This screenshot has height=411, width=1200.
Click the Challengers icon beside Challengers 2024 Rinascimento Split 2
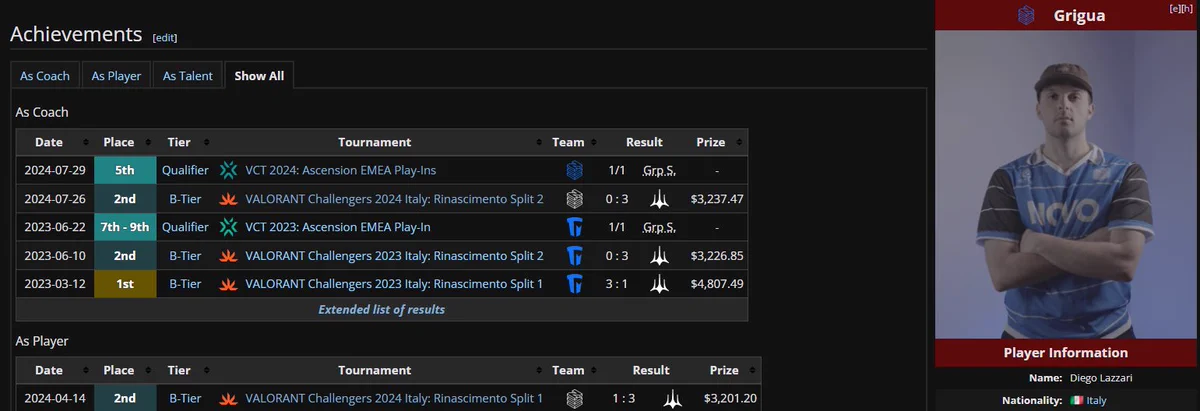click(x=228, y=199)
